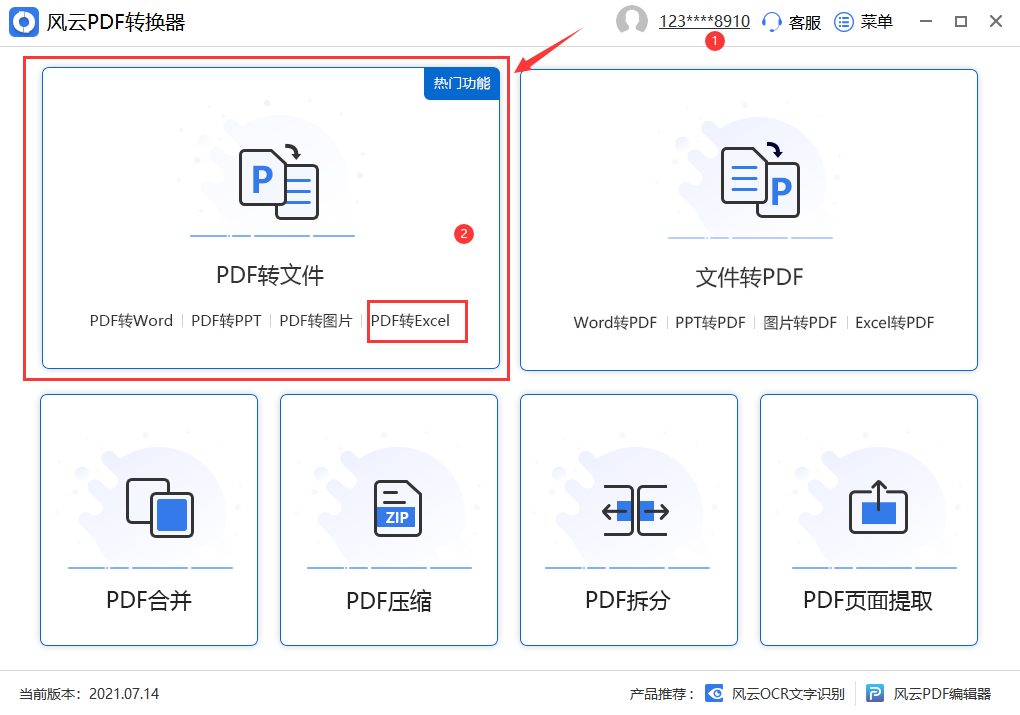Open 客服 customer service
Screen dimensions: 1020x715
[804, 22]
